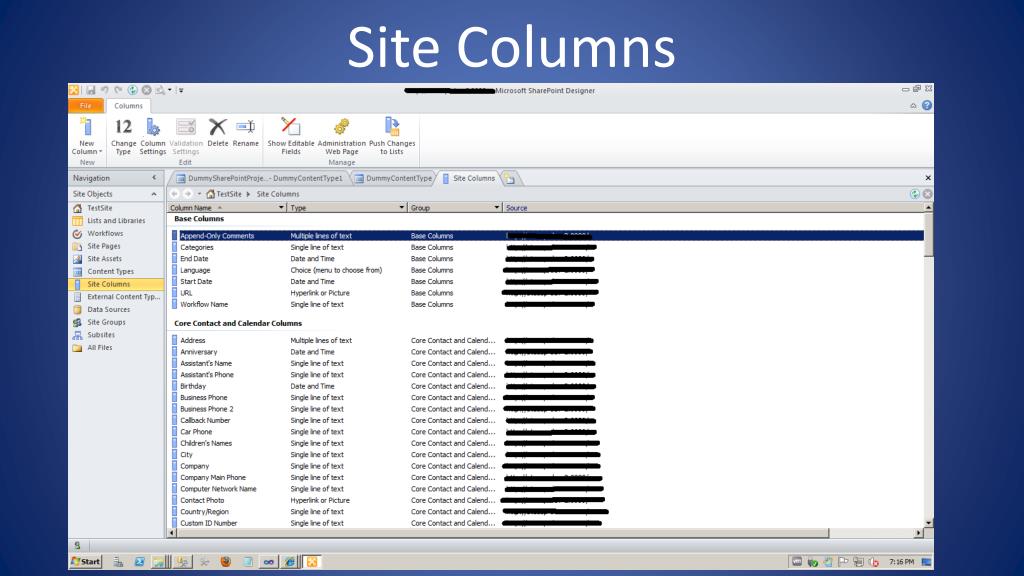The width and height of the screenshot is (1024, 576).
Task: Click the horizontal scrollbar right arrow
Action: coord(918,533)
